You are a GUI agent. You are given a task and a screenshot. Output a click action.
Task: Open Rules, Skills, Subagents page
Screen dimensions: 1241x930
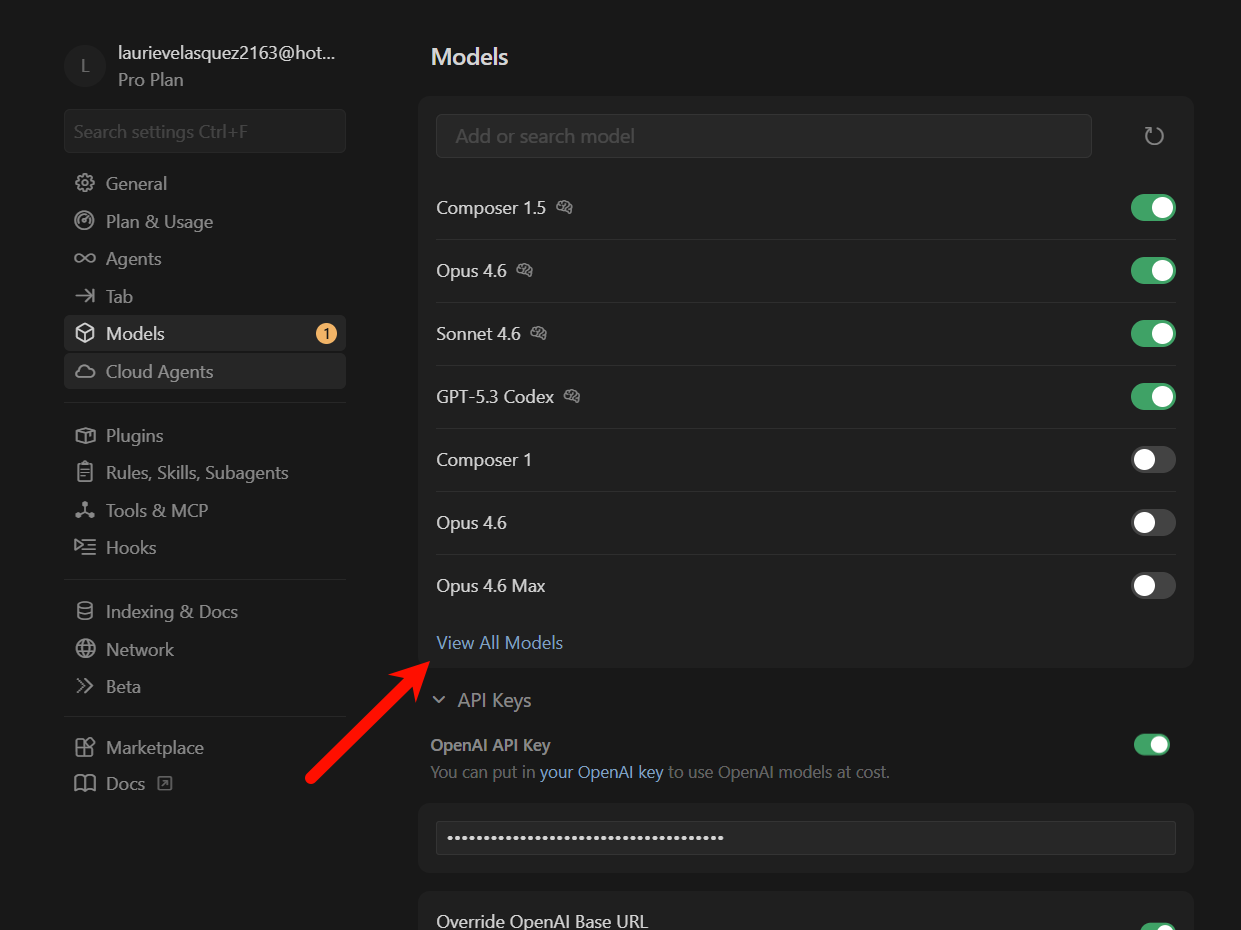point(205,473)
